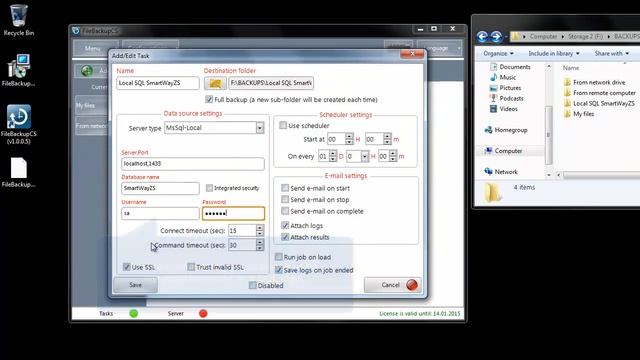Open Homegroup in Explorer sidebar
The width and height of the screenshot is (640, 360).
[x=506, y=130]
